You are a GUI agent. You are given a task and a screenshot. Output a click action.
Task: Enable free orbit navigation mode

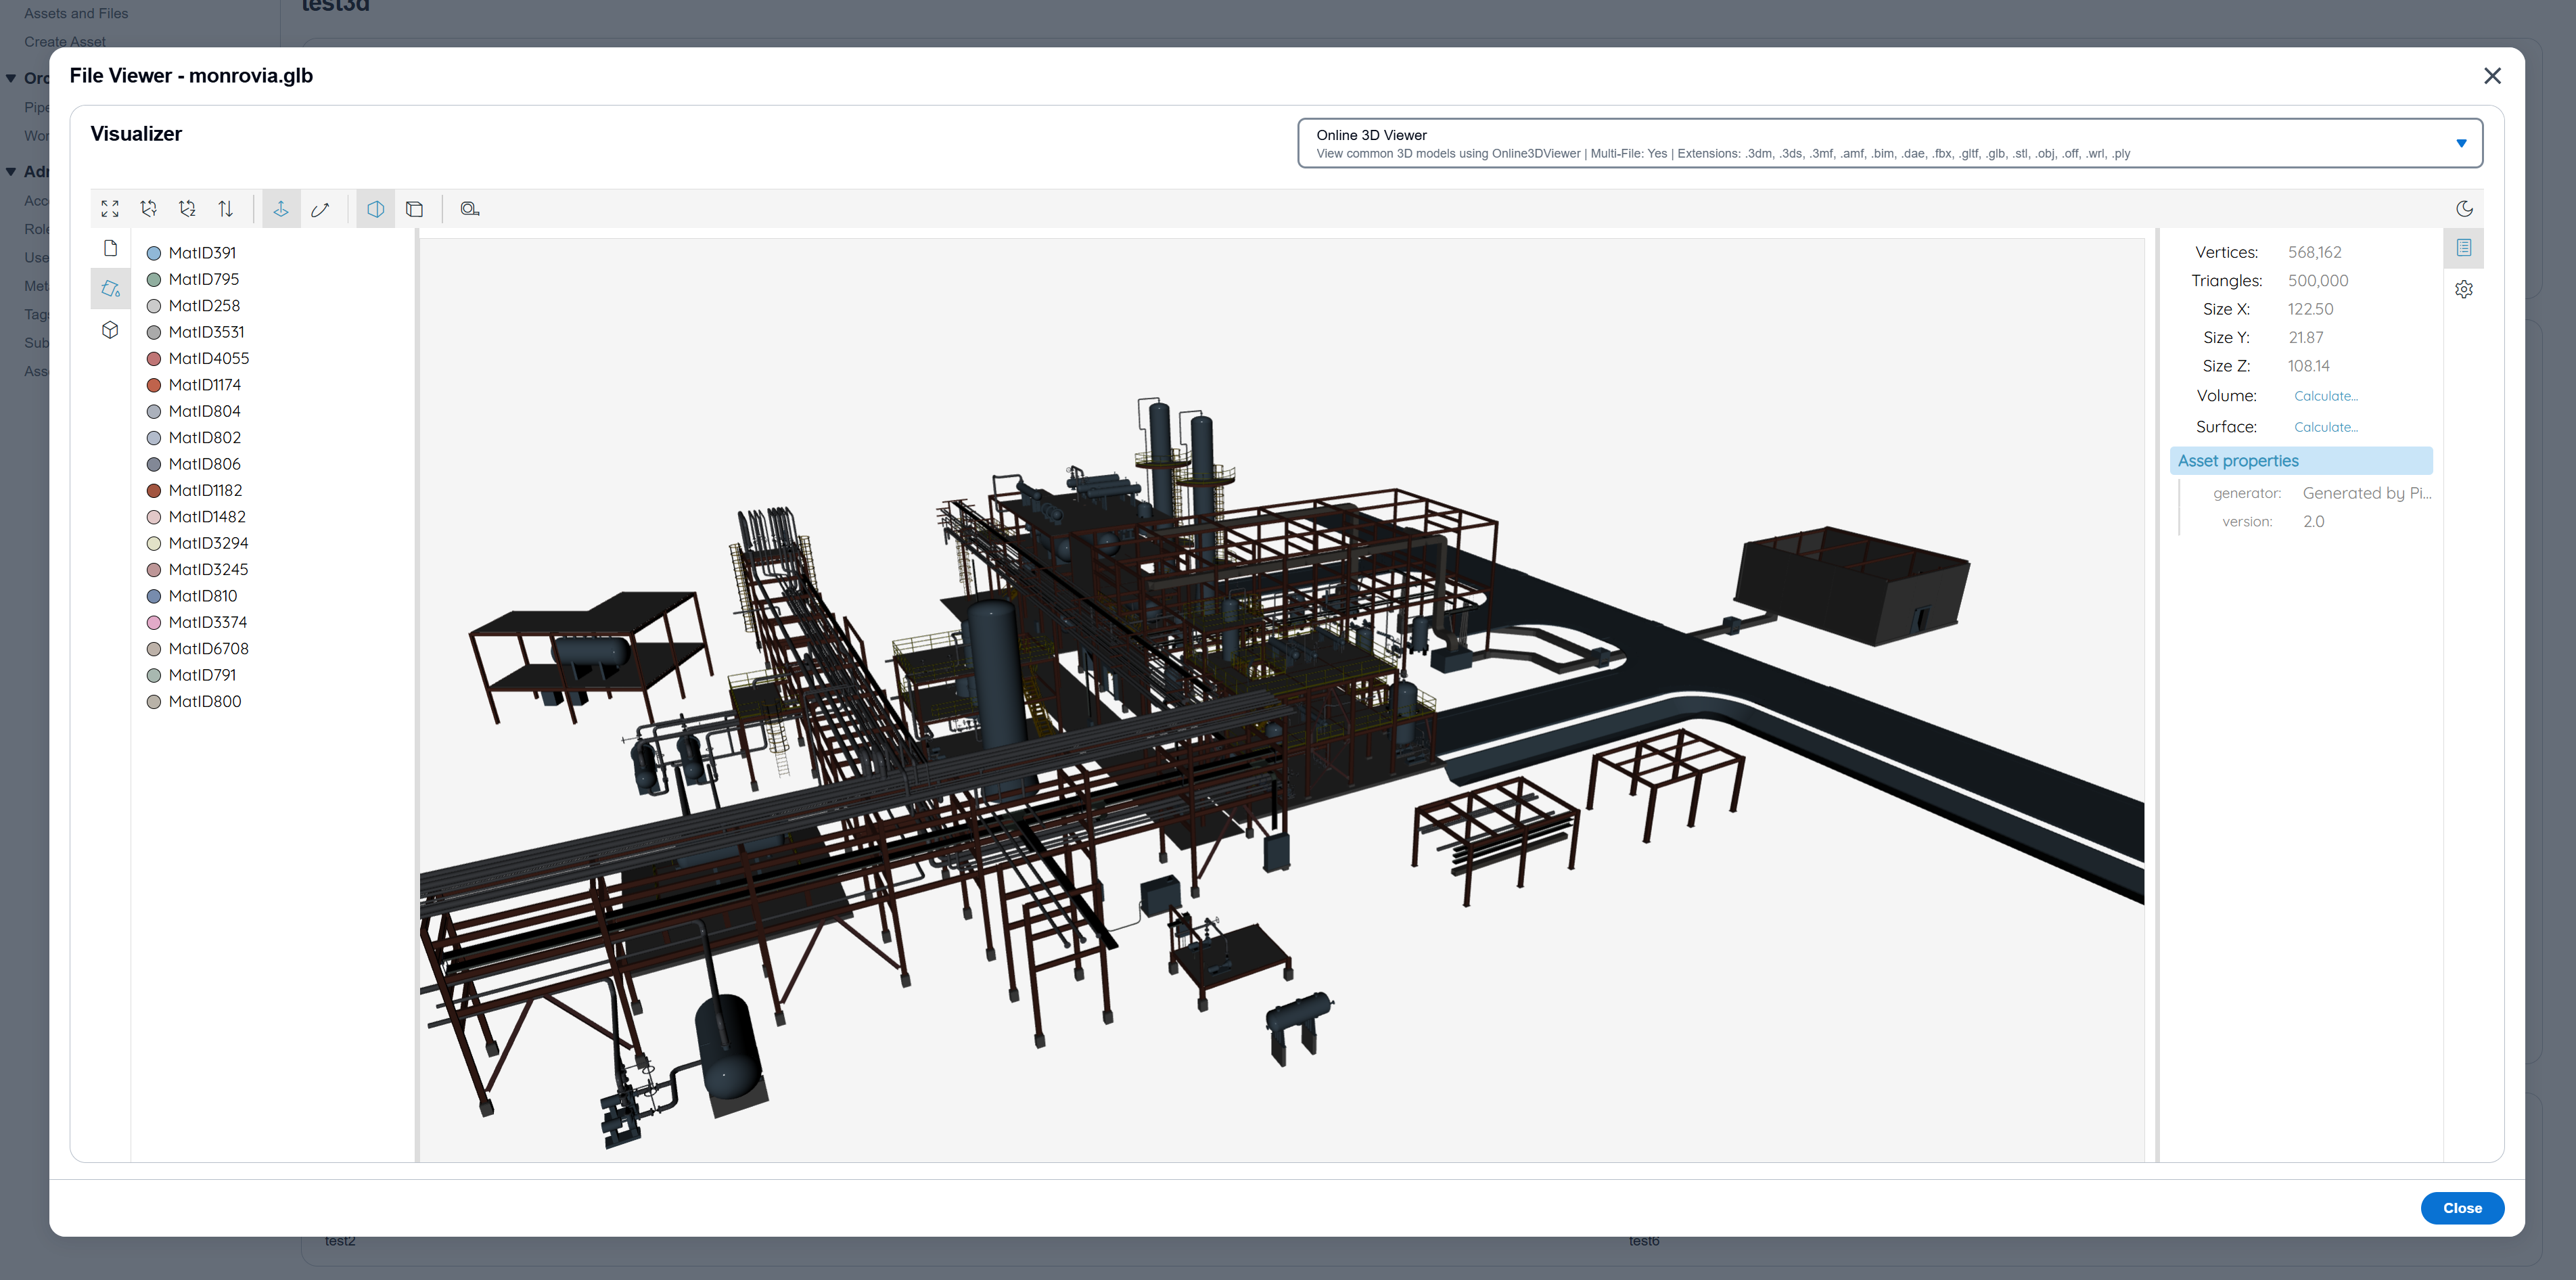click(x=320, y=209)
